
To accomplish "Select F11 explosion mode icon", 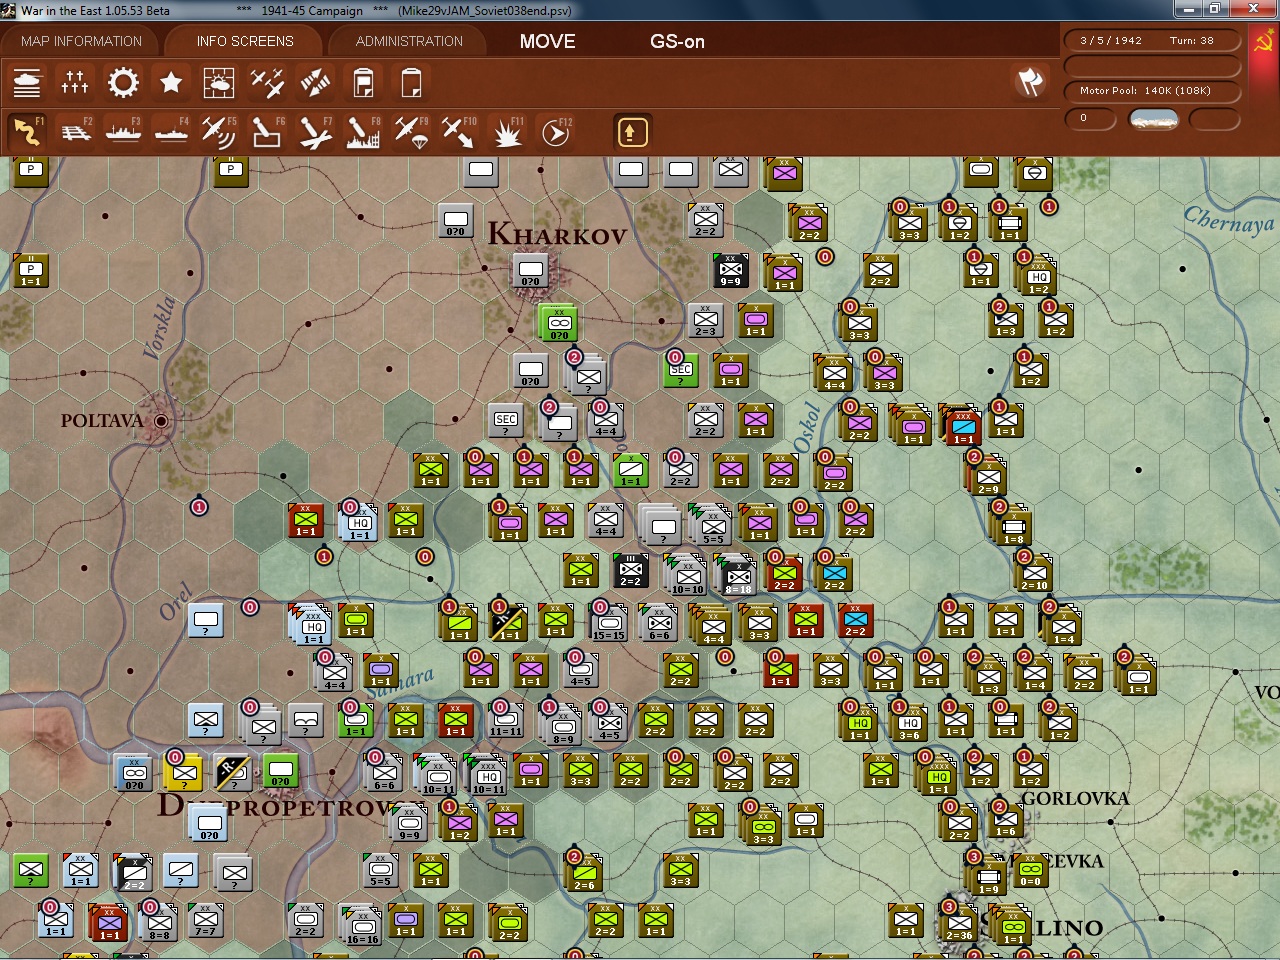I will (x=507, y=132).
